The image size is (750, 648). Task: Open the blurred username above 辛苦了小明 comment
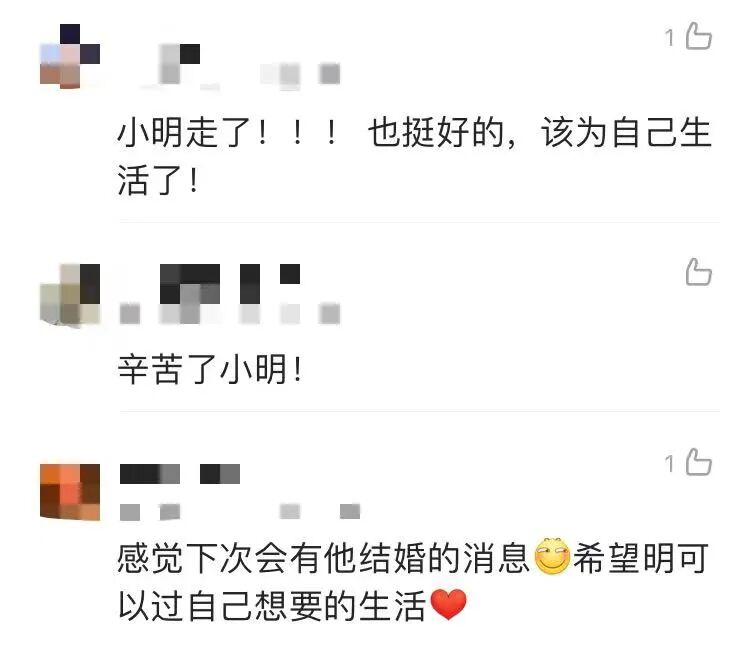pyautogui.click(x=230, y=284)
